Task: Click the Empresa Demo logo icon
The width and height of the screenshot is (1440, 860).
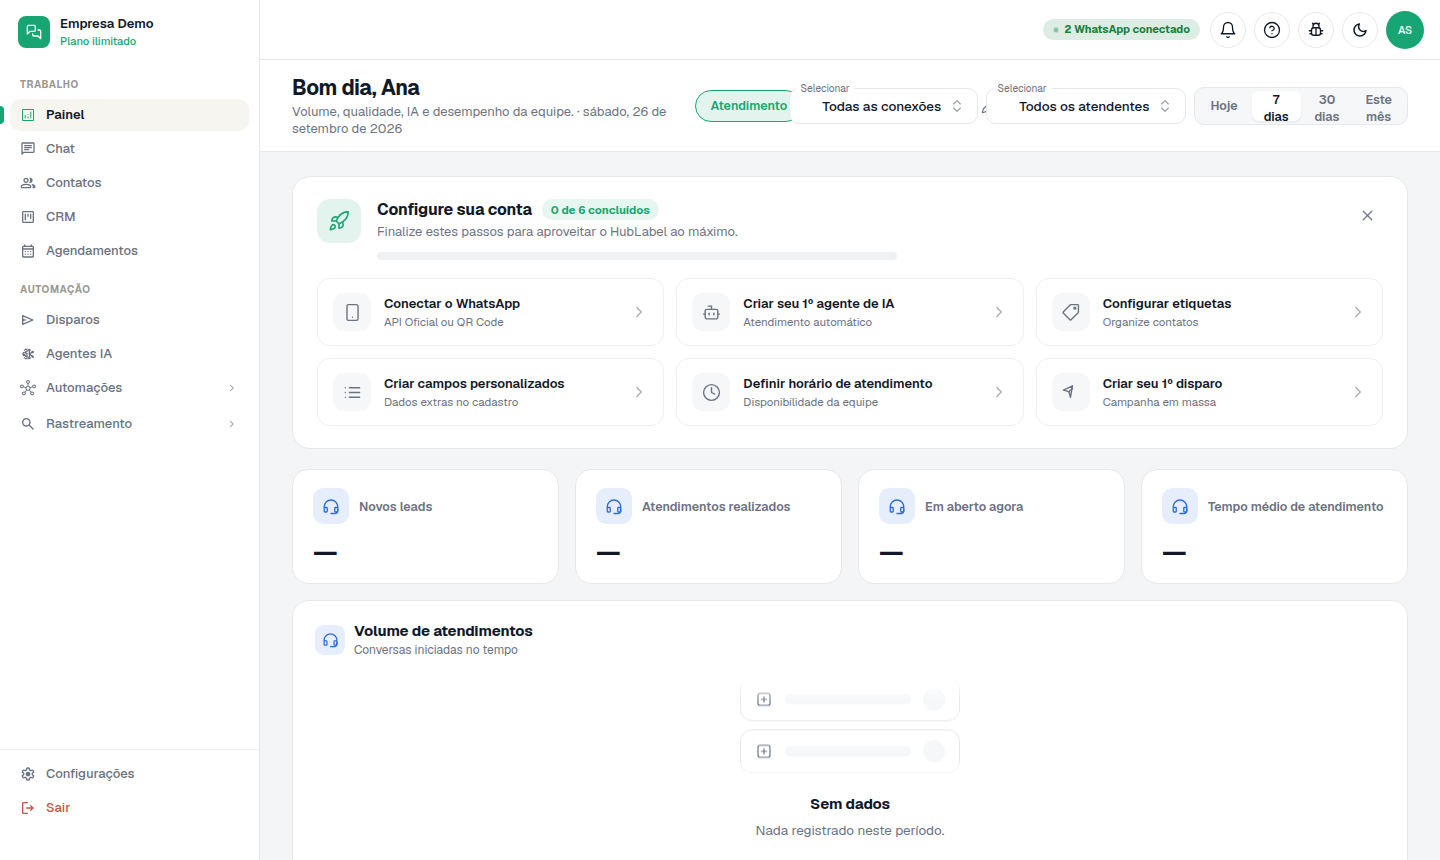Action: tap(34, 32)
